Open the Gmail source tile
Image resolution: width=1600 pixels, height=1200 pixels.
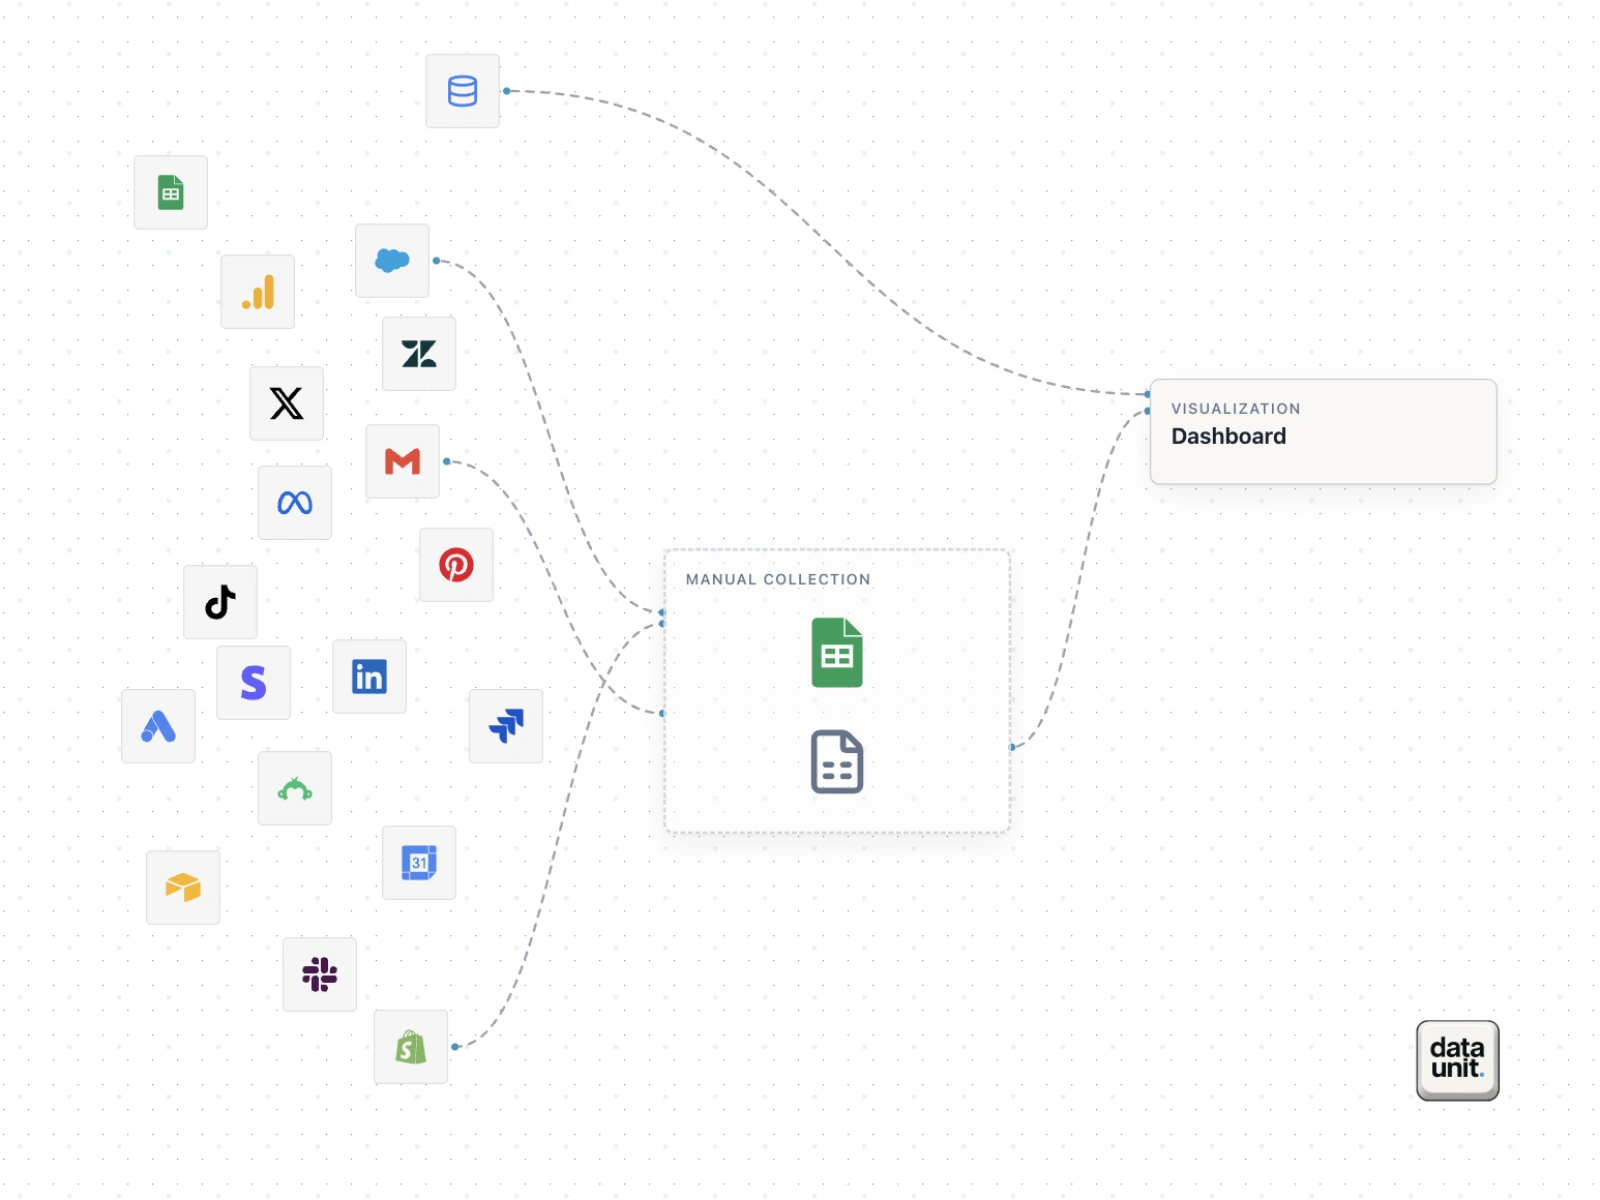pos(402,461)
